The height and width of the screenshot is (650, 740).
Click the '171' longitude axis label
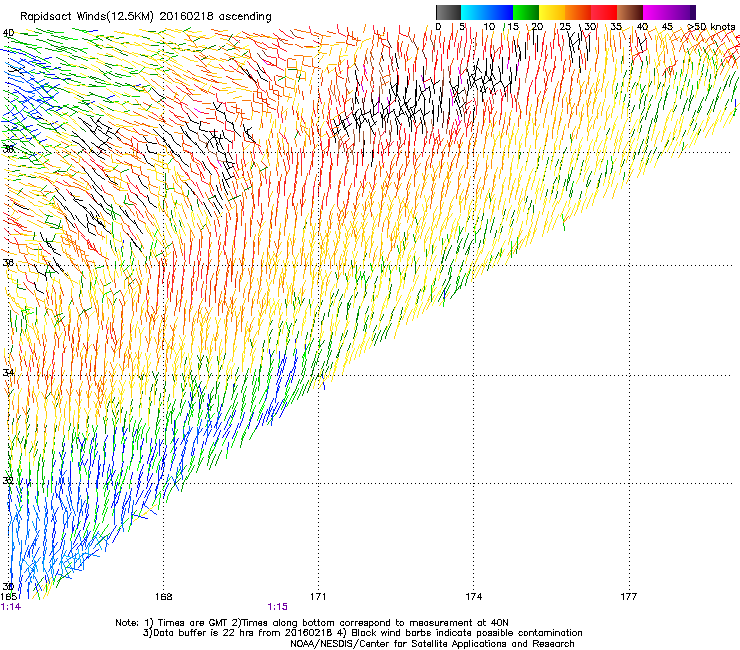pos(318,597)
